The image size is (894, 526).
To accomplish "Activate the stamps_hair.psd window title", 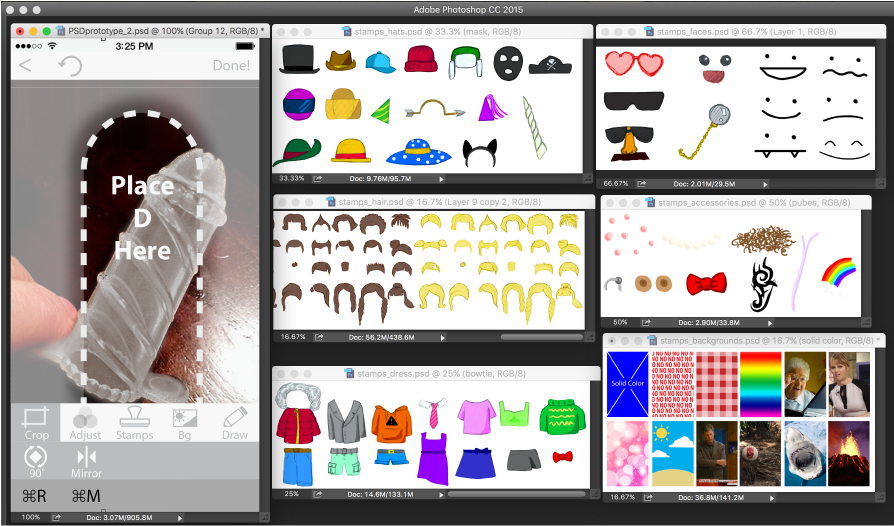I will (x=438, y=202).
